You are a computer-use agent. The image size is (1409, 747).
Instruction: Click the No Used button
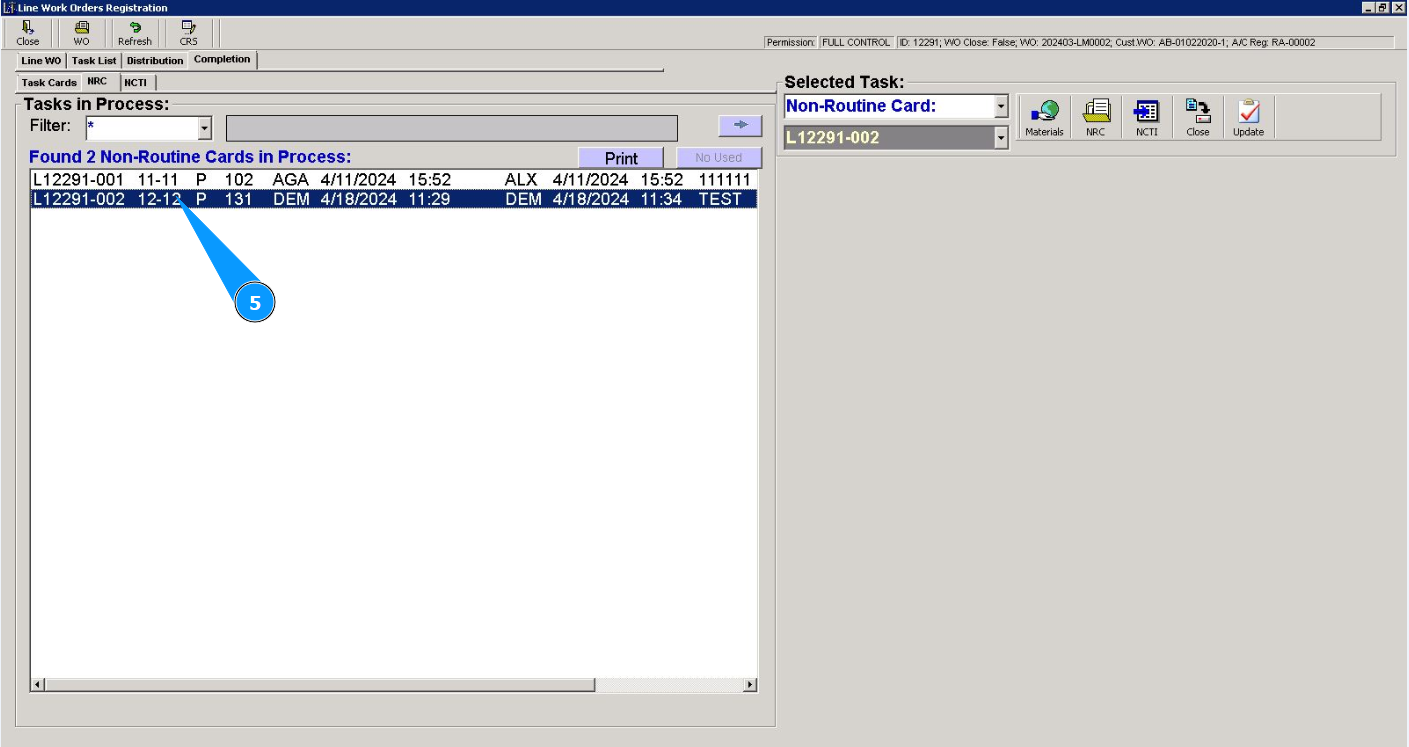click(719, 158)
